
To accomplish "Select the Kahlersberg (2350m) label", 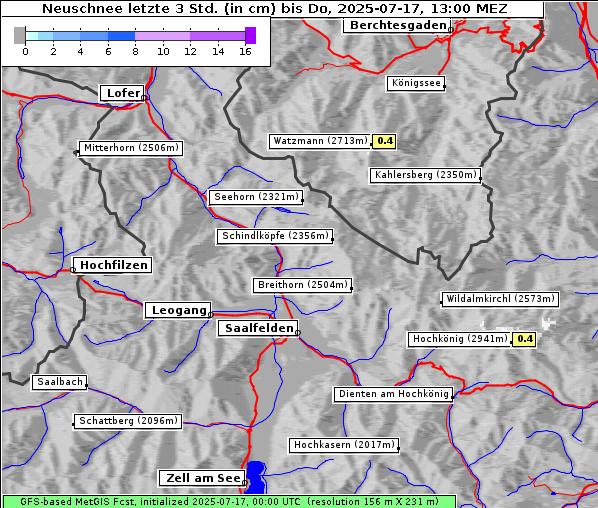I will [x=425, y=175].
